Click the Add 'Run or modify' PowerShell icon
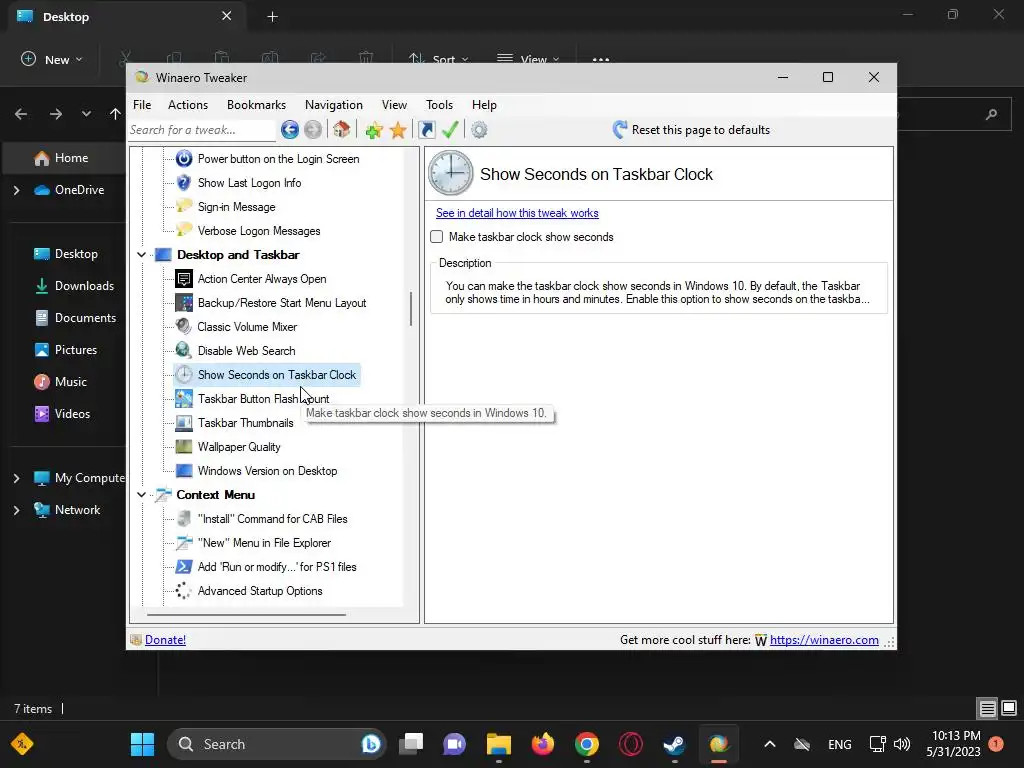This screenshot has height=768, width=1024. (x=184, y=567)
